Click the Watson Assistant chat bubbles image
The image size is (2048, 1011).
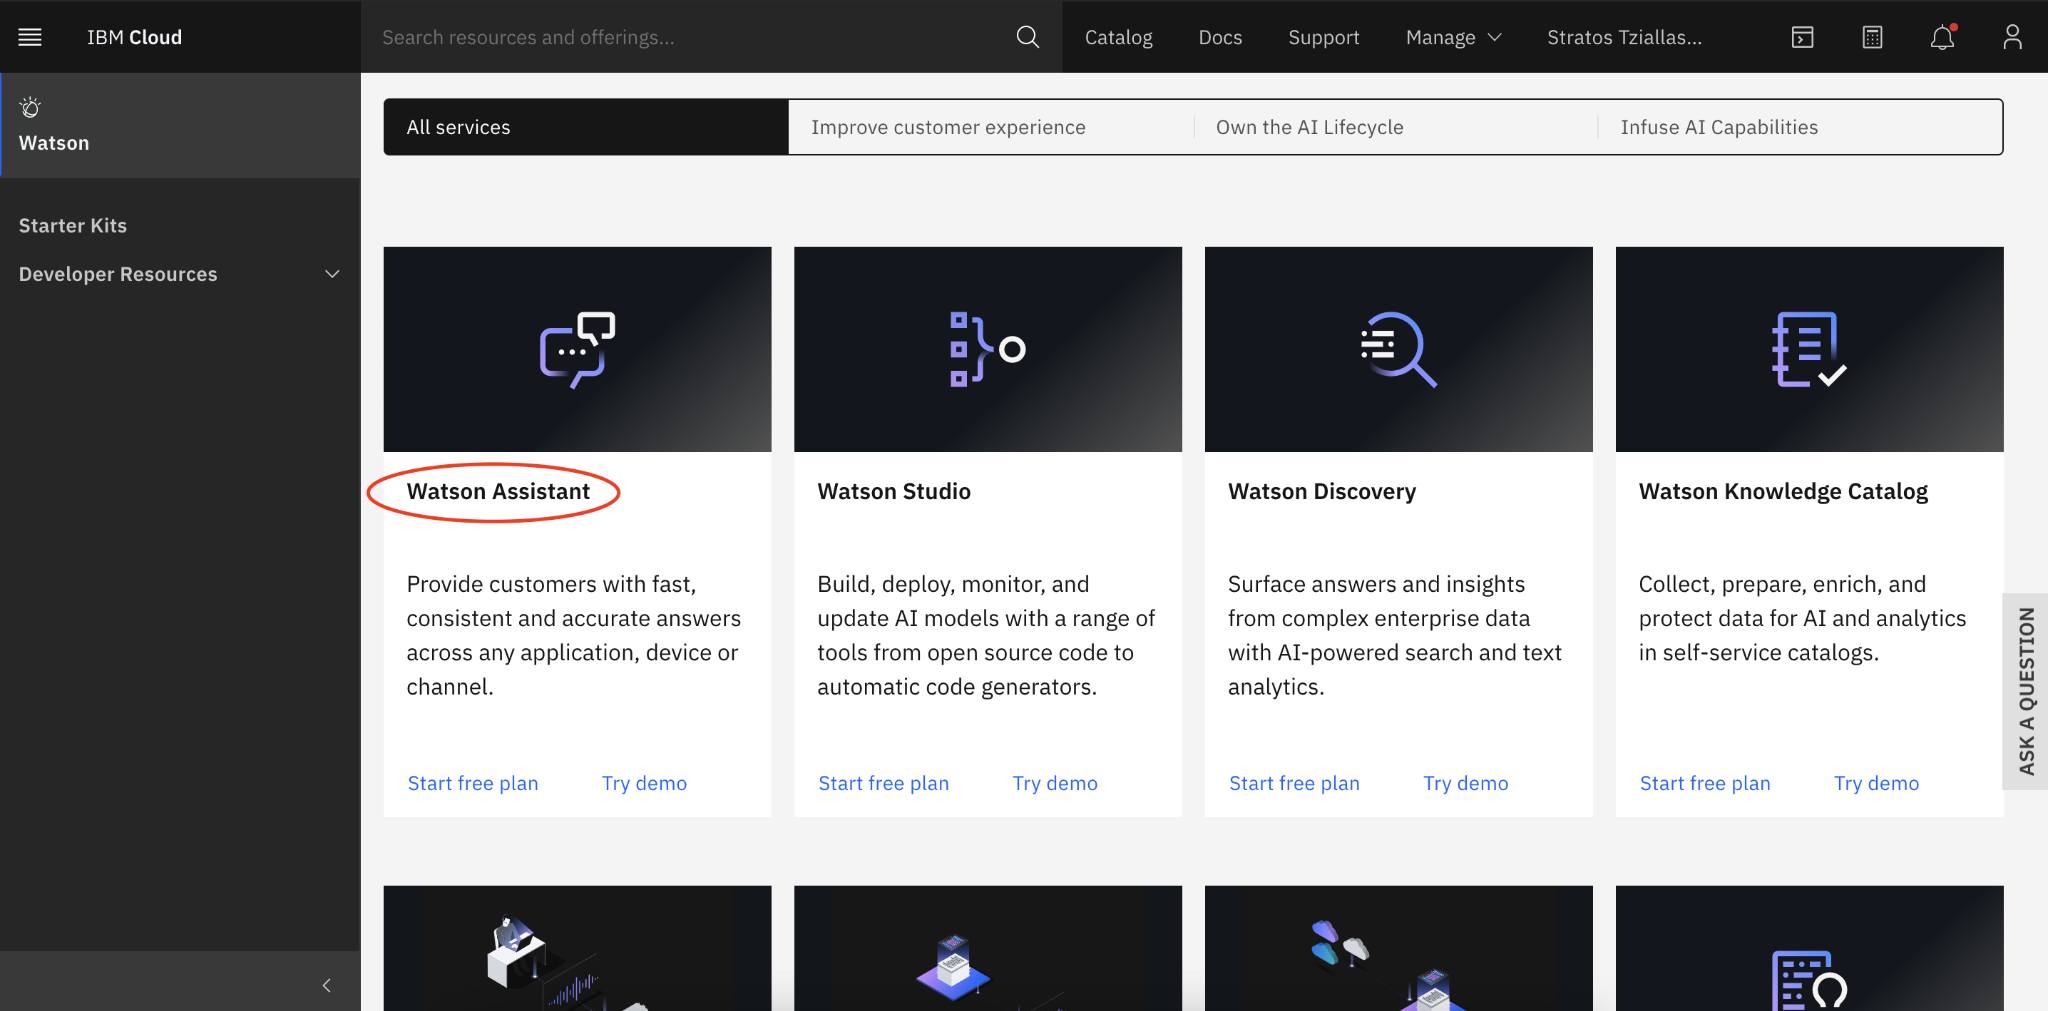click(x=577, y=349)
